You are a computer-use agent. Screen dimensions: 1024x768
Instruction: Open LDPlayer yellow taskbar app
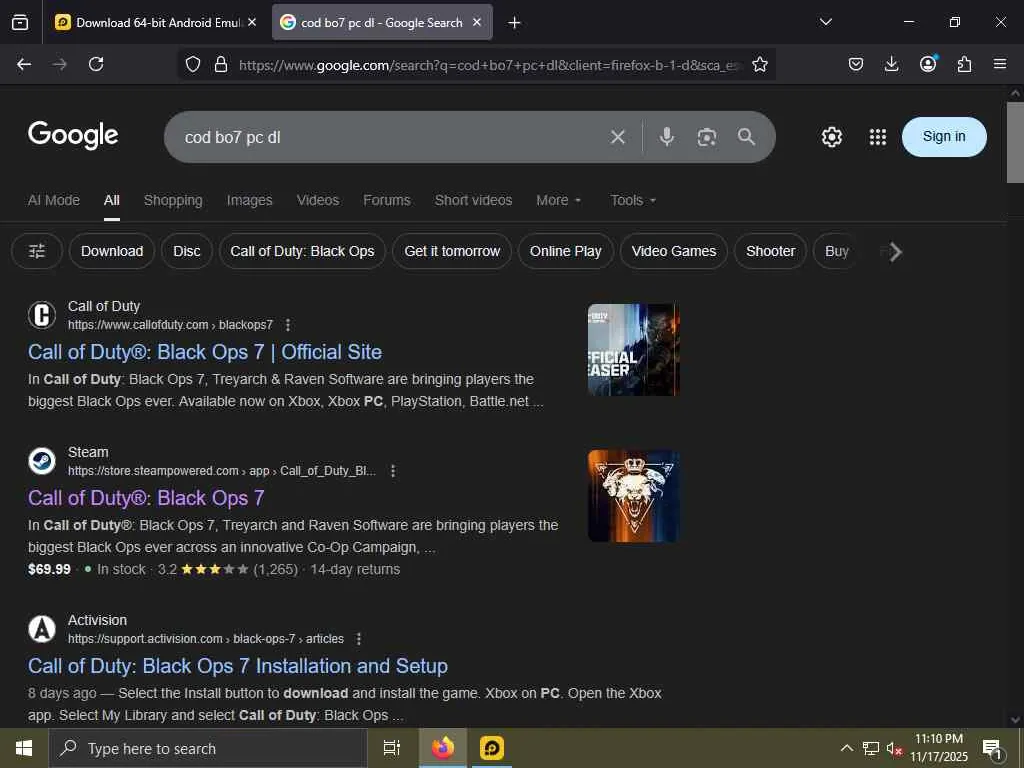click(x=492, y=748)
